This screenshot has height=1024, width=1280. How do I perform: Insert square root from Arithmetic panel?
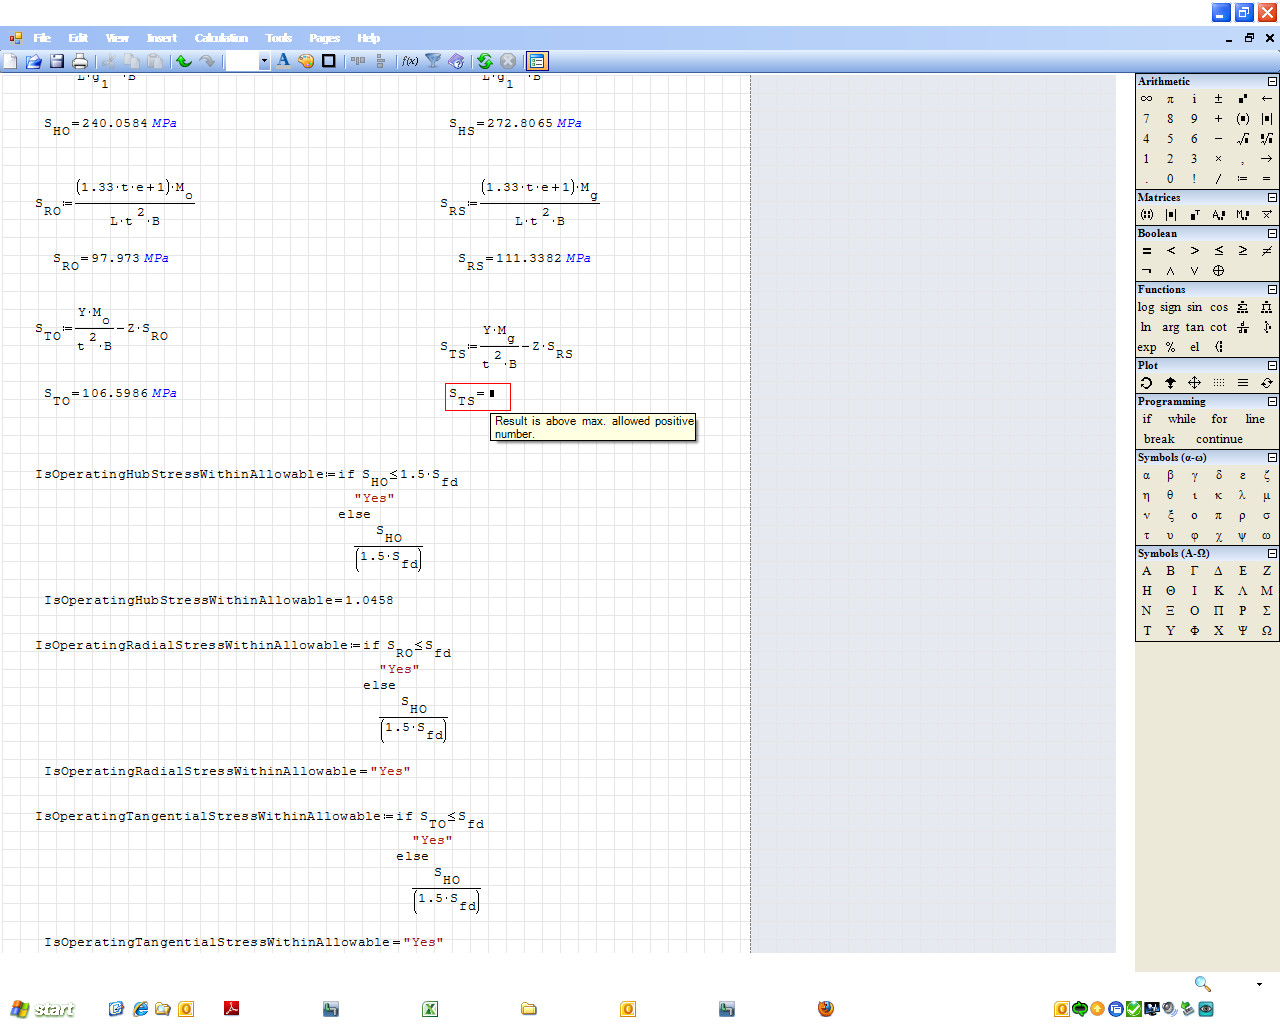tap(1242, 139)
